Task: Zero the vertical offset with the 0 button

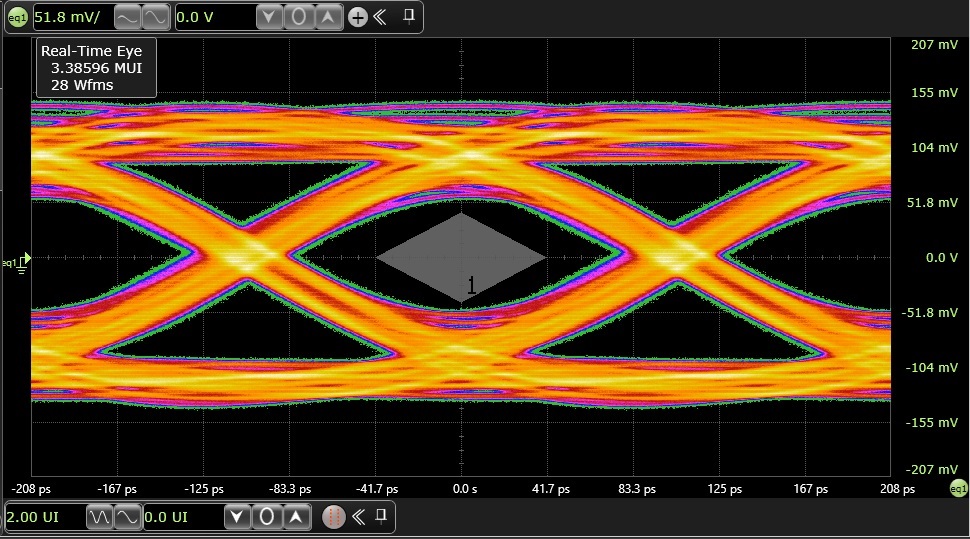Action: 297,17
